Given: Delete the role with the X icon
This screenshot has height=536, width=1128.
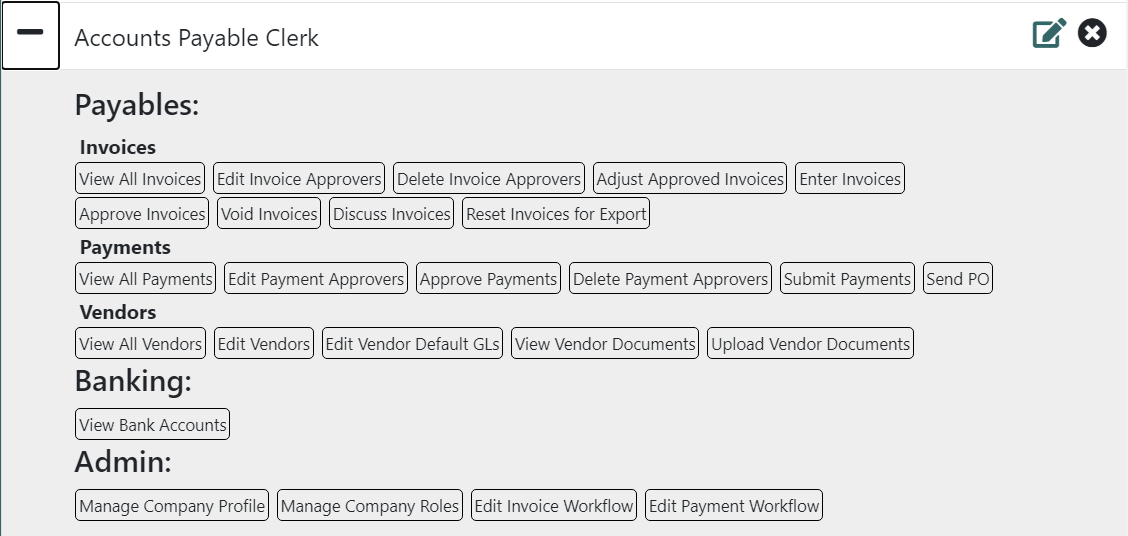Looking at the screenshot, I should pyautogui.click(x=1092, y=33).
